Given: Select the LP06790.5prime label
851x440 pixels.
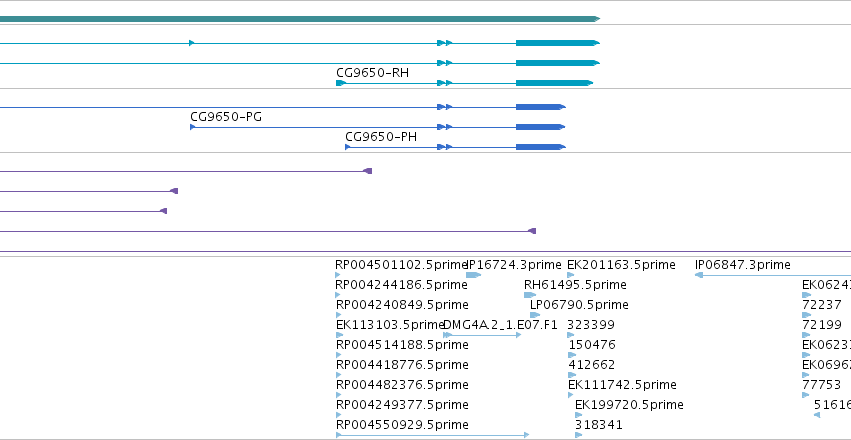Looking at the screenshot, I should point(579,305).
